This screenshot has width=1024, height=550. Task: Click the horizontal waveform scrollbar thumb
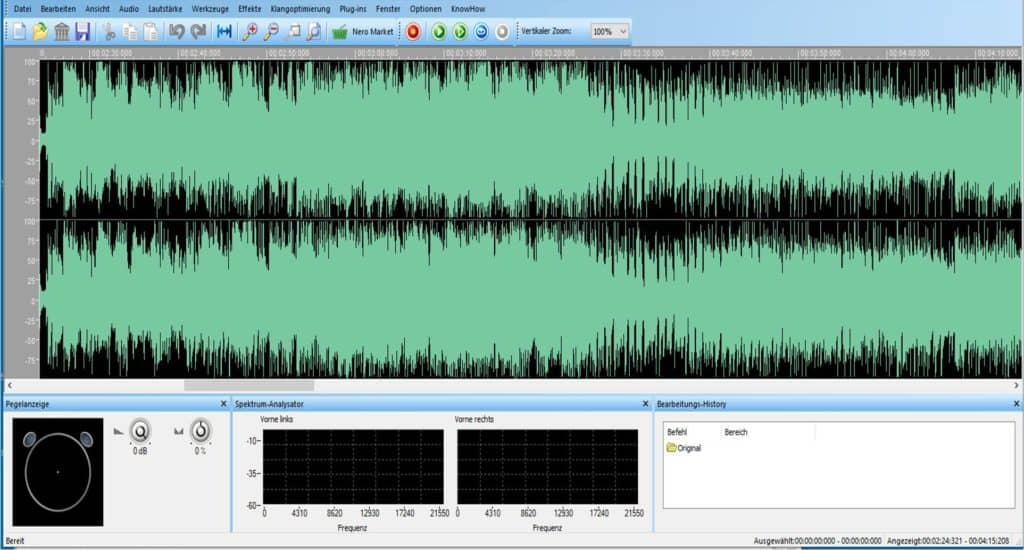coord(248,385)
